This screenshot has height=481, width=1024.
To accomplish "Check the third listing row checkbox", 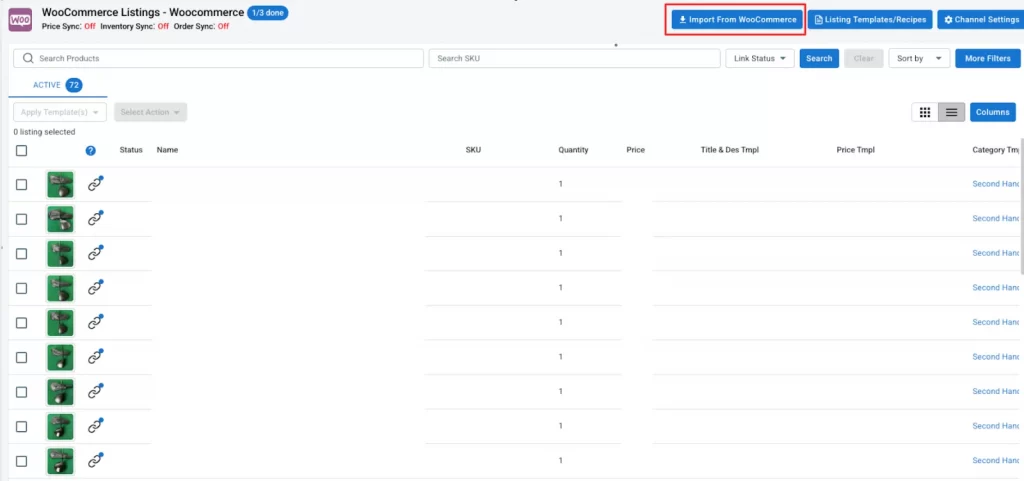I will [x=22, y=254].
